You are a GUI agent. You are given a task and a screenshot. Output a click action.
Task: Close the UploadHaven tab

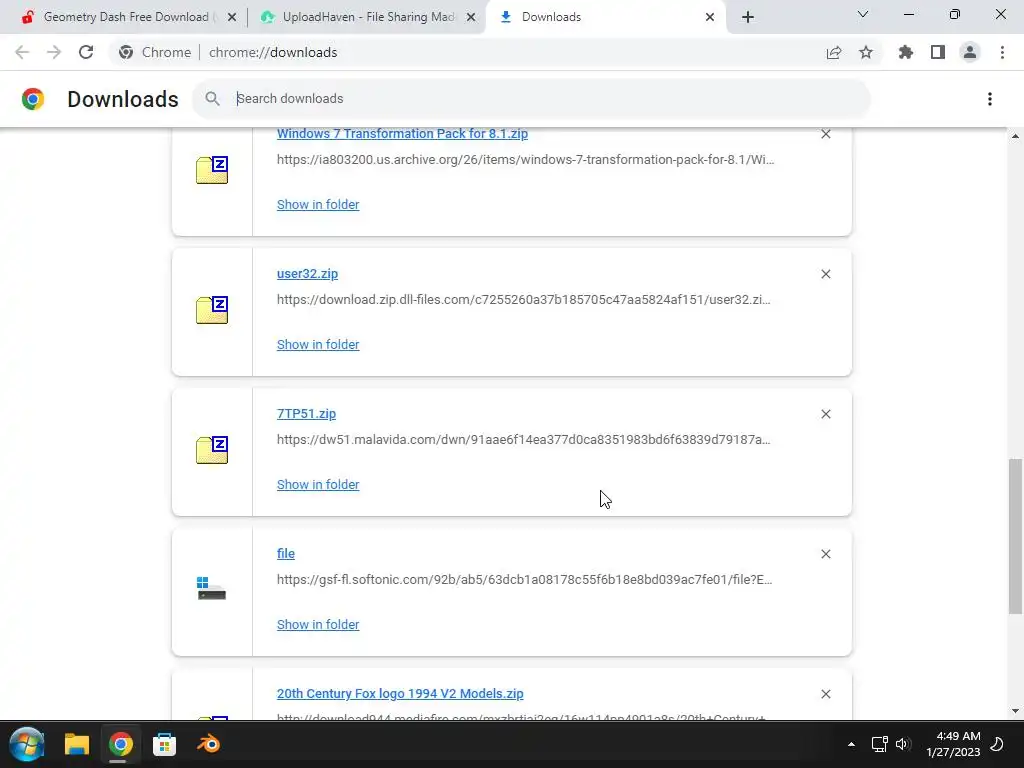[x=470, y=17]
